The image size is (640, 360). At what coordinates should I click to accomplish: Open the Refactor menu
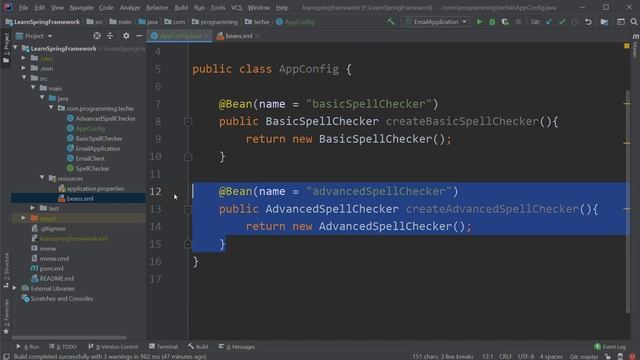pos(157,7)
